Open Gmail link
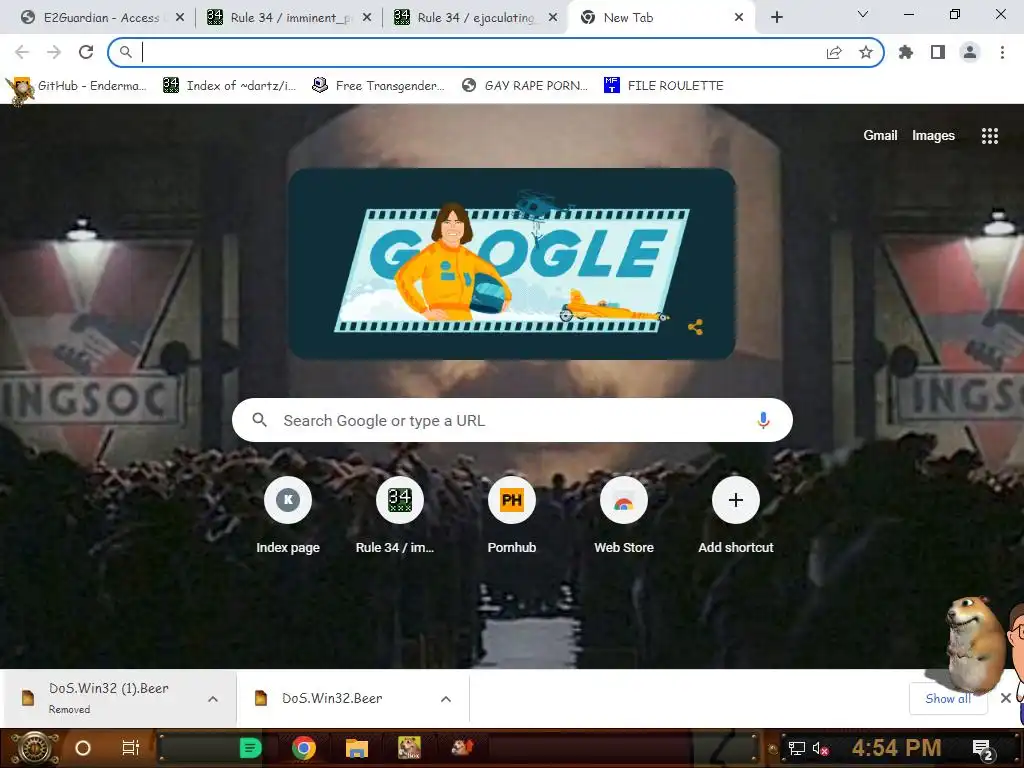 pos(880,135)
